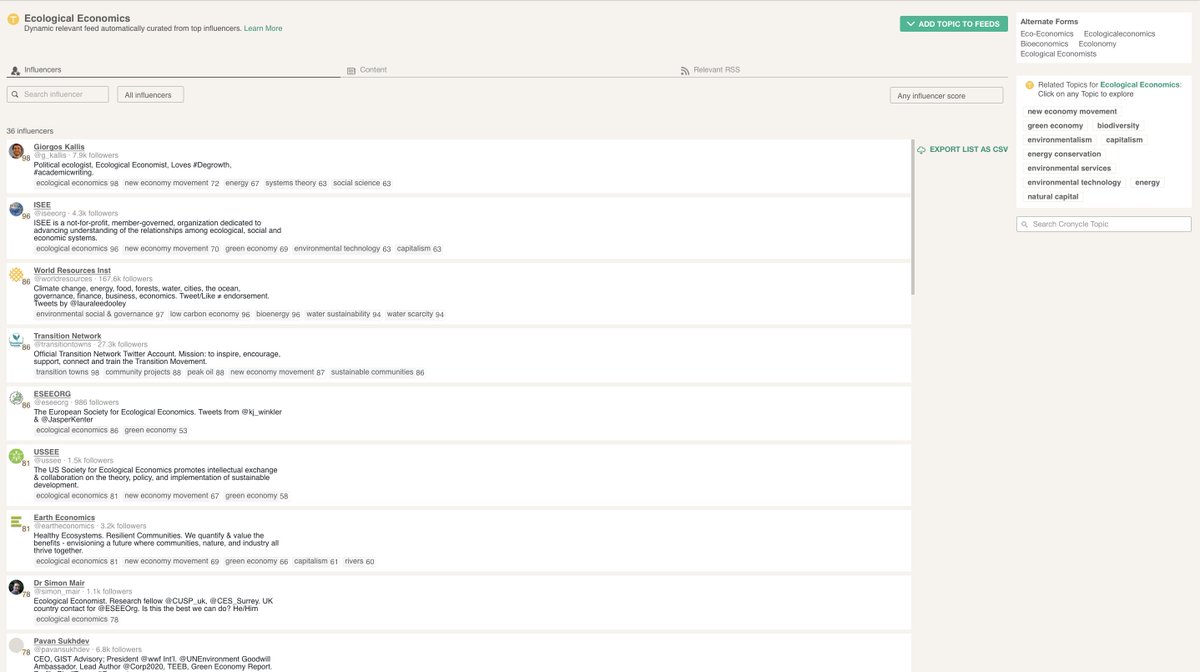Focus the Search Cronycle Topic field
1200x672 pixels.
coord(1104,224)
